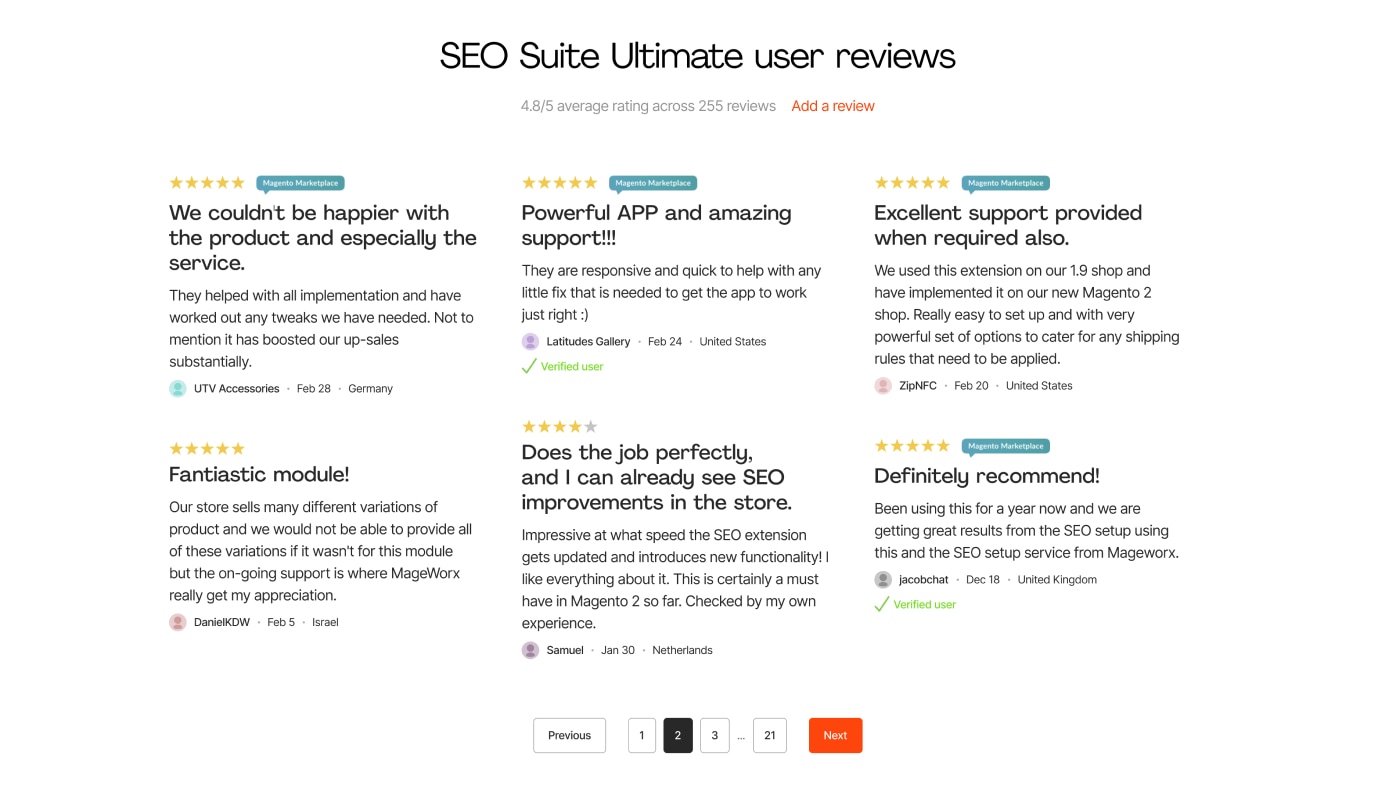Click Latitudes Gallery reviewer avatar
The width and height of the screenshot is (1396, 796).
point(529,341)
